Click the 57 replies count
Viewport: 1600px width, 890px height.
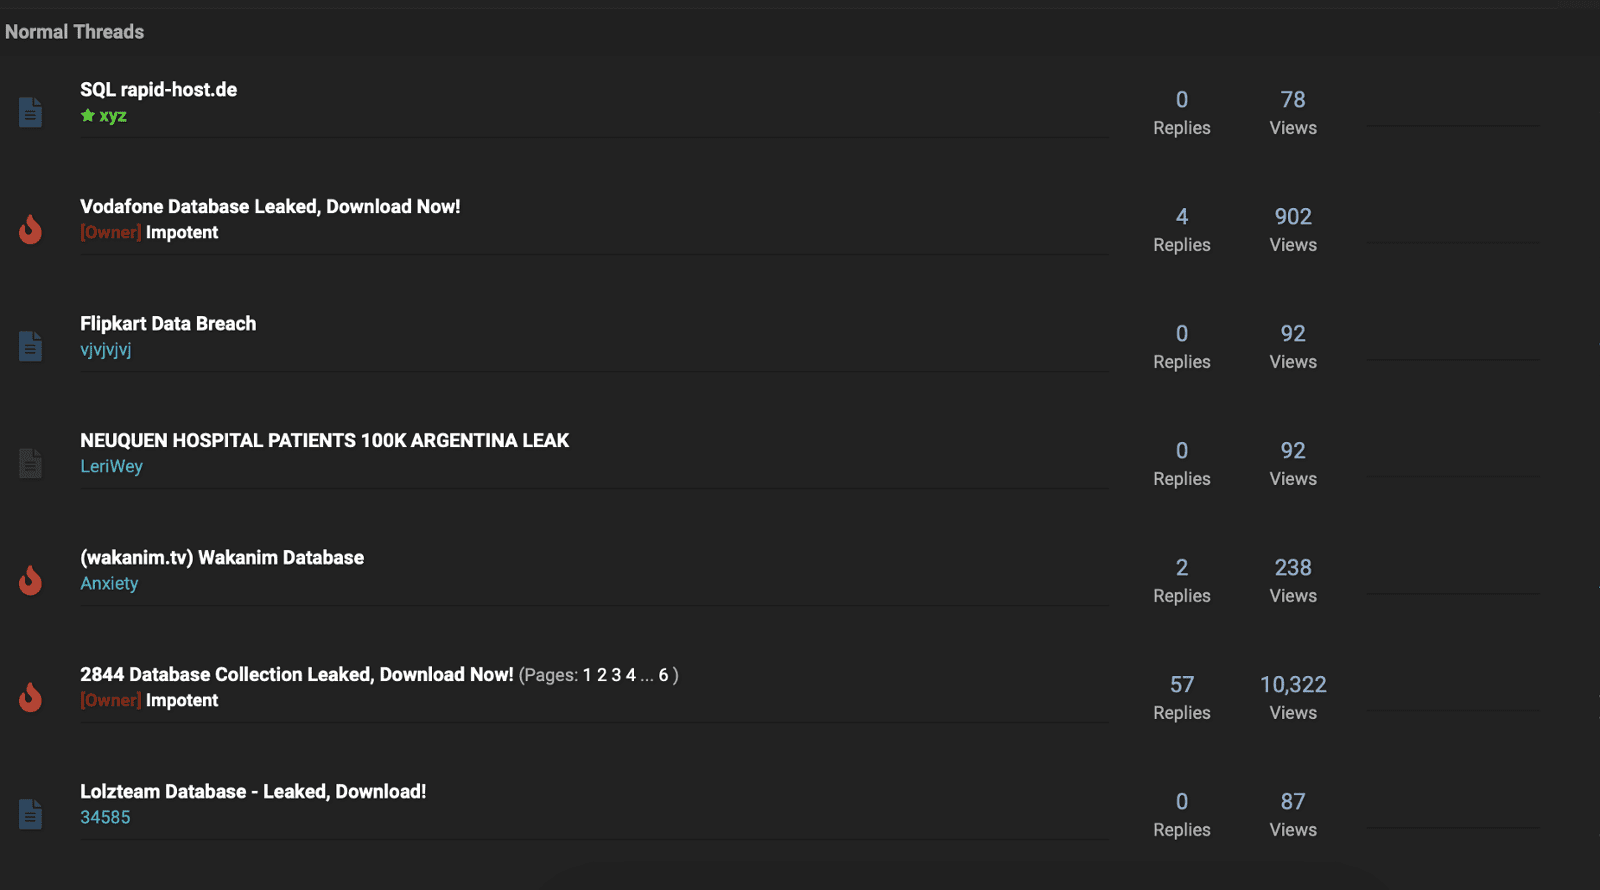tap(1182, 684)
